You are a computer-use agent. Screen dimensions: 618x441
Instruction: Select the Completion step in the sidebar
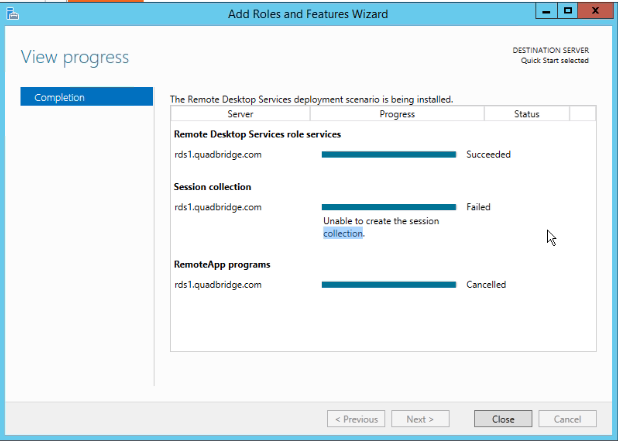click(87, 97)
